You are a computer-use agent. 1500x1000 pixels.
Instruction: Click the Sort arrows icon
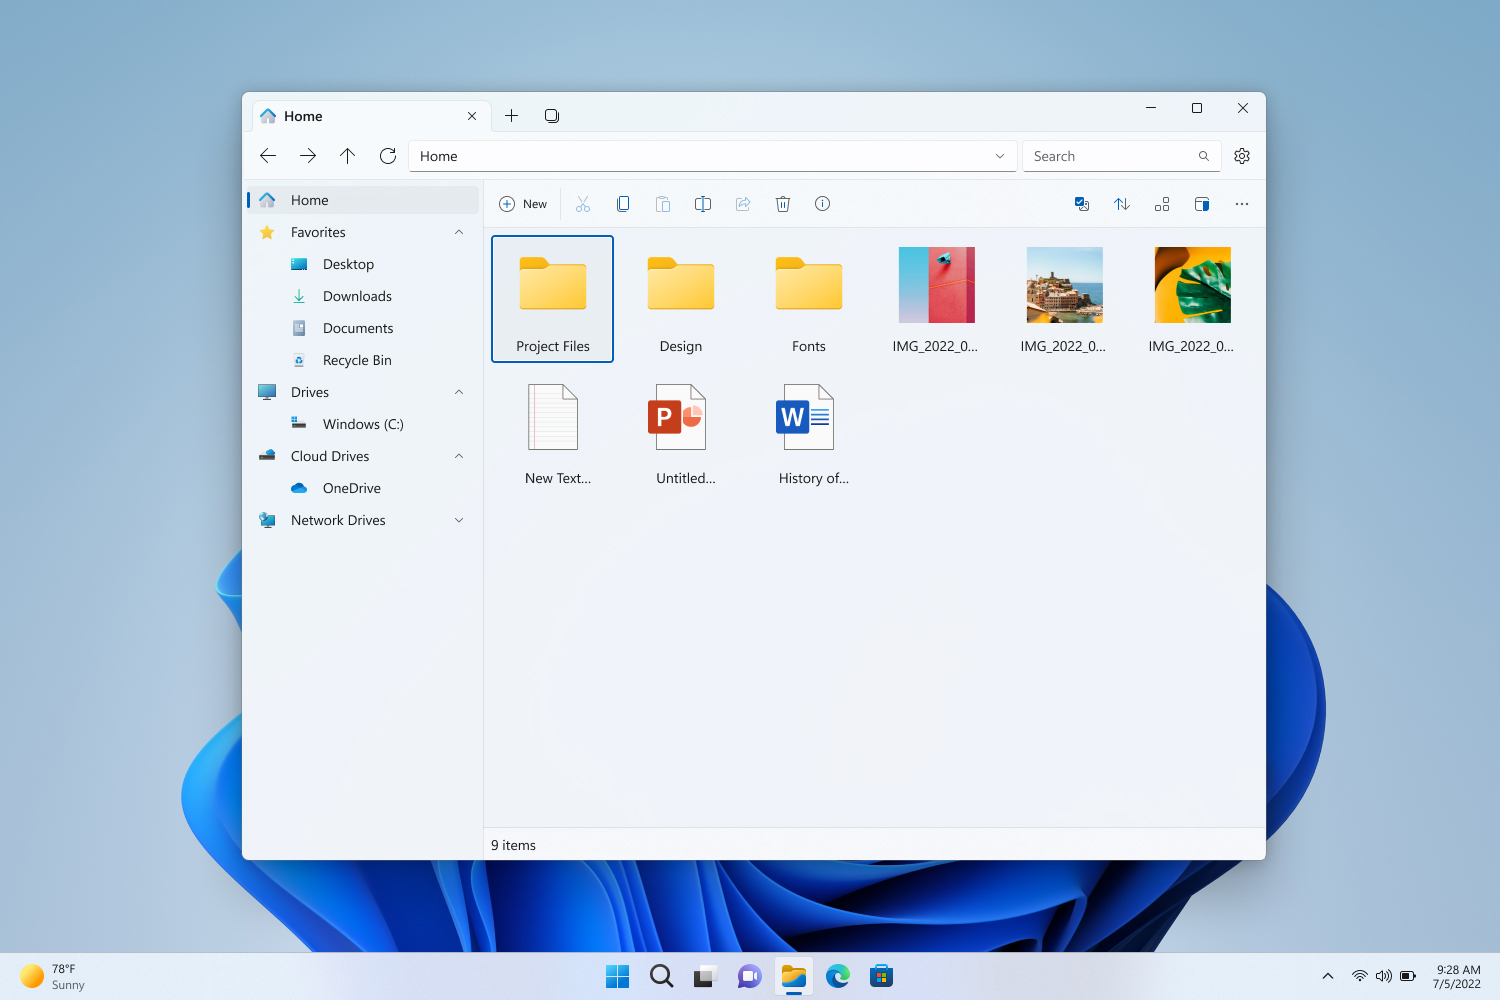click(x=1122, y=204)
